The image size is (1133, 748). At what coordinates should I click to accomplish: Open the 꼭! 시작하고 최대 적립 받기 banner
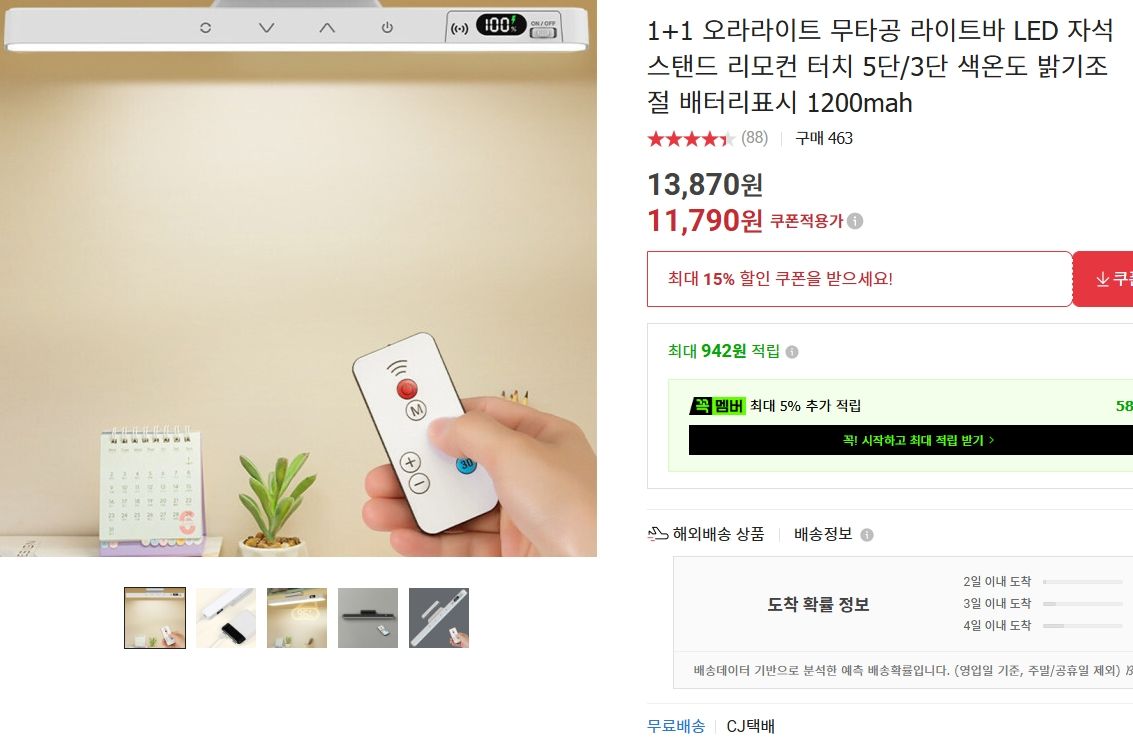pos(910,440)
